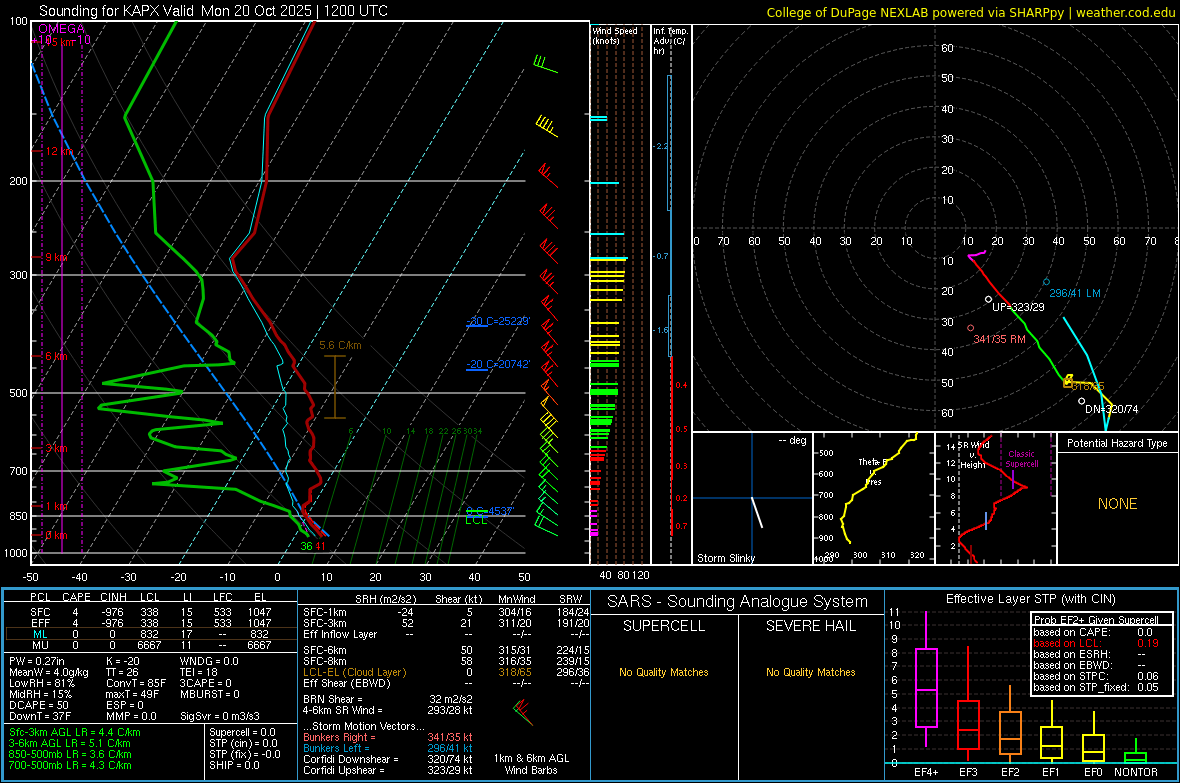Click the surface dewpoint value 36
Viewport: 1180px width, 783px height.
306,546
